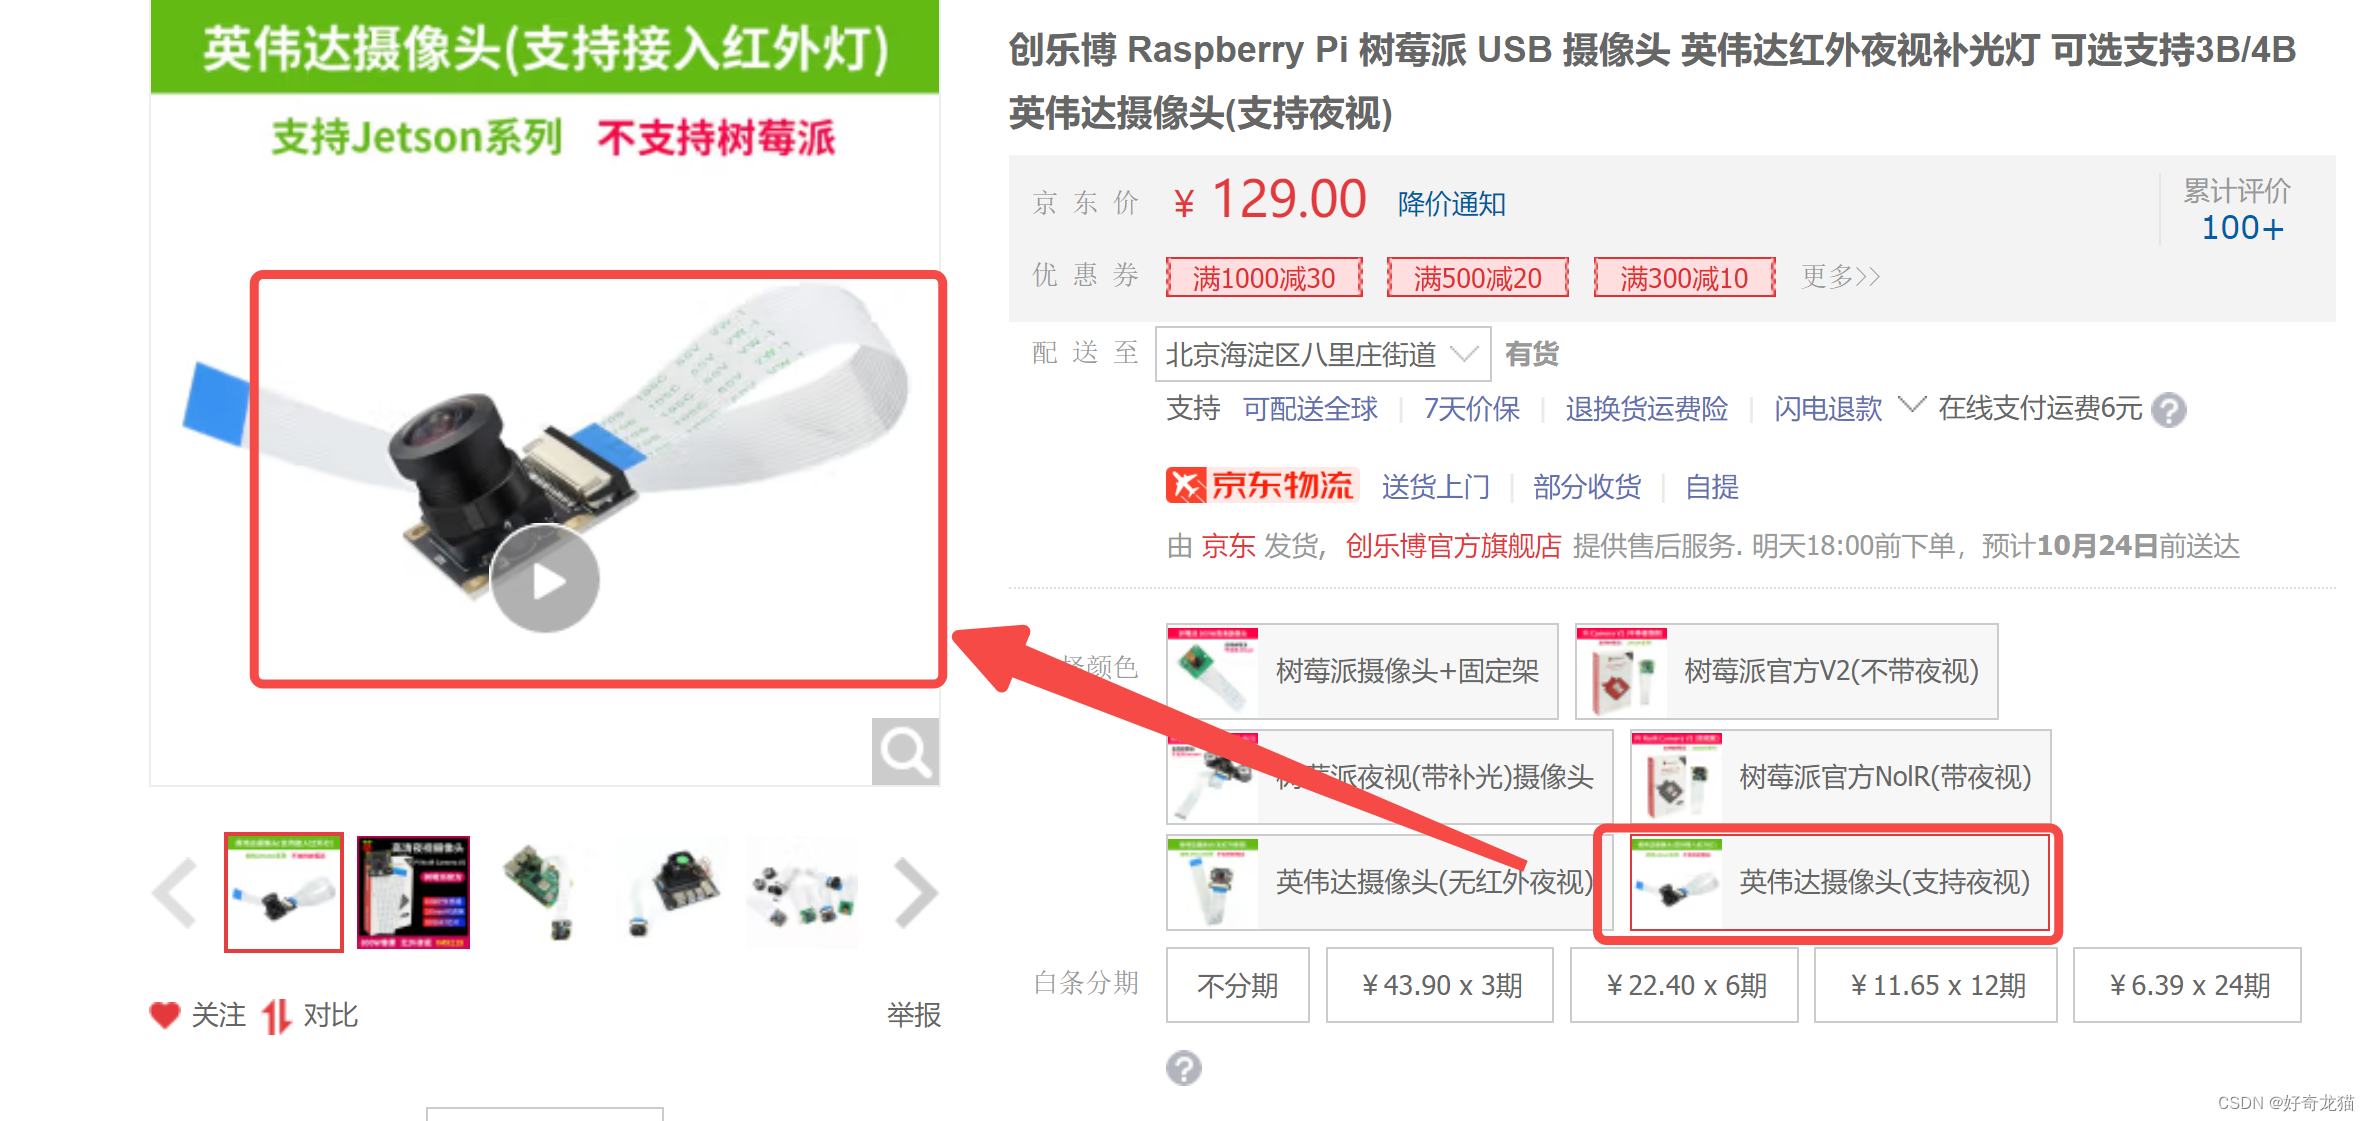The width and height of the screenshot is (2370, 1121).
Task: Play the product video
Action: pos(544,579)
